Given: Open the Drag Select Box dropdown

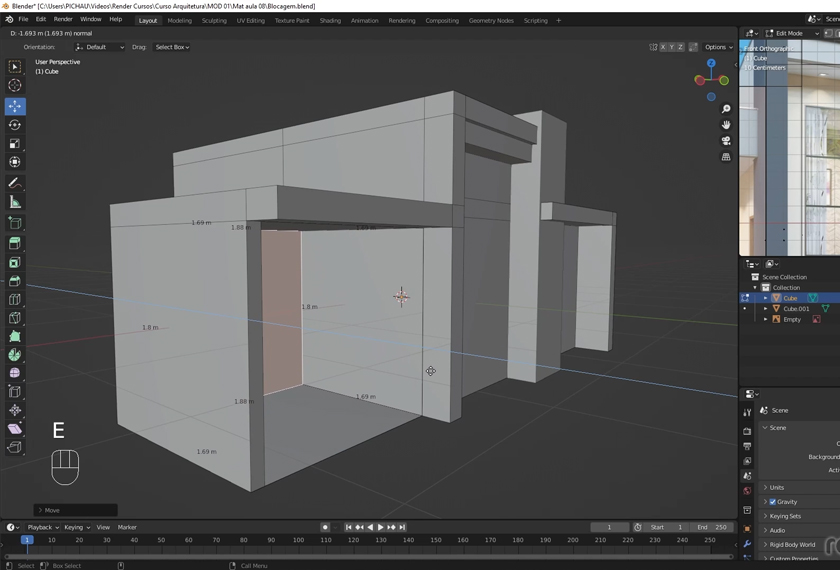Looking at the screenshot, I should tap(172, 47).
